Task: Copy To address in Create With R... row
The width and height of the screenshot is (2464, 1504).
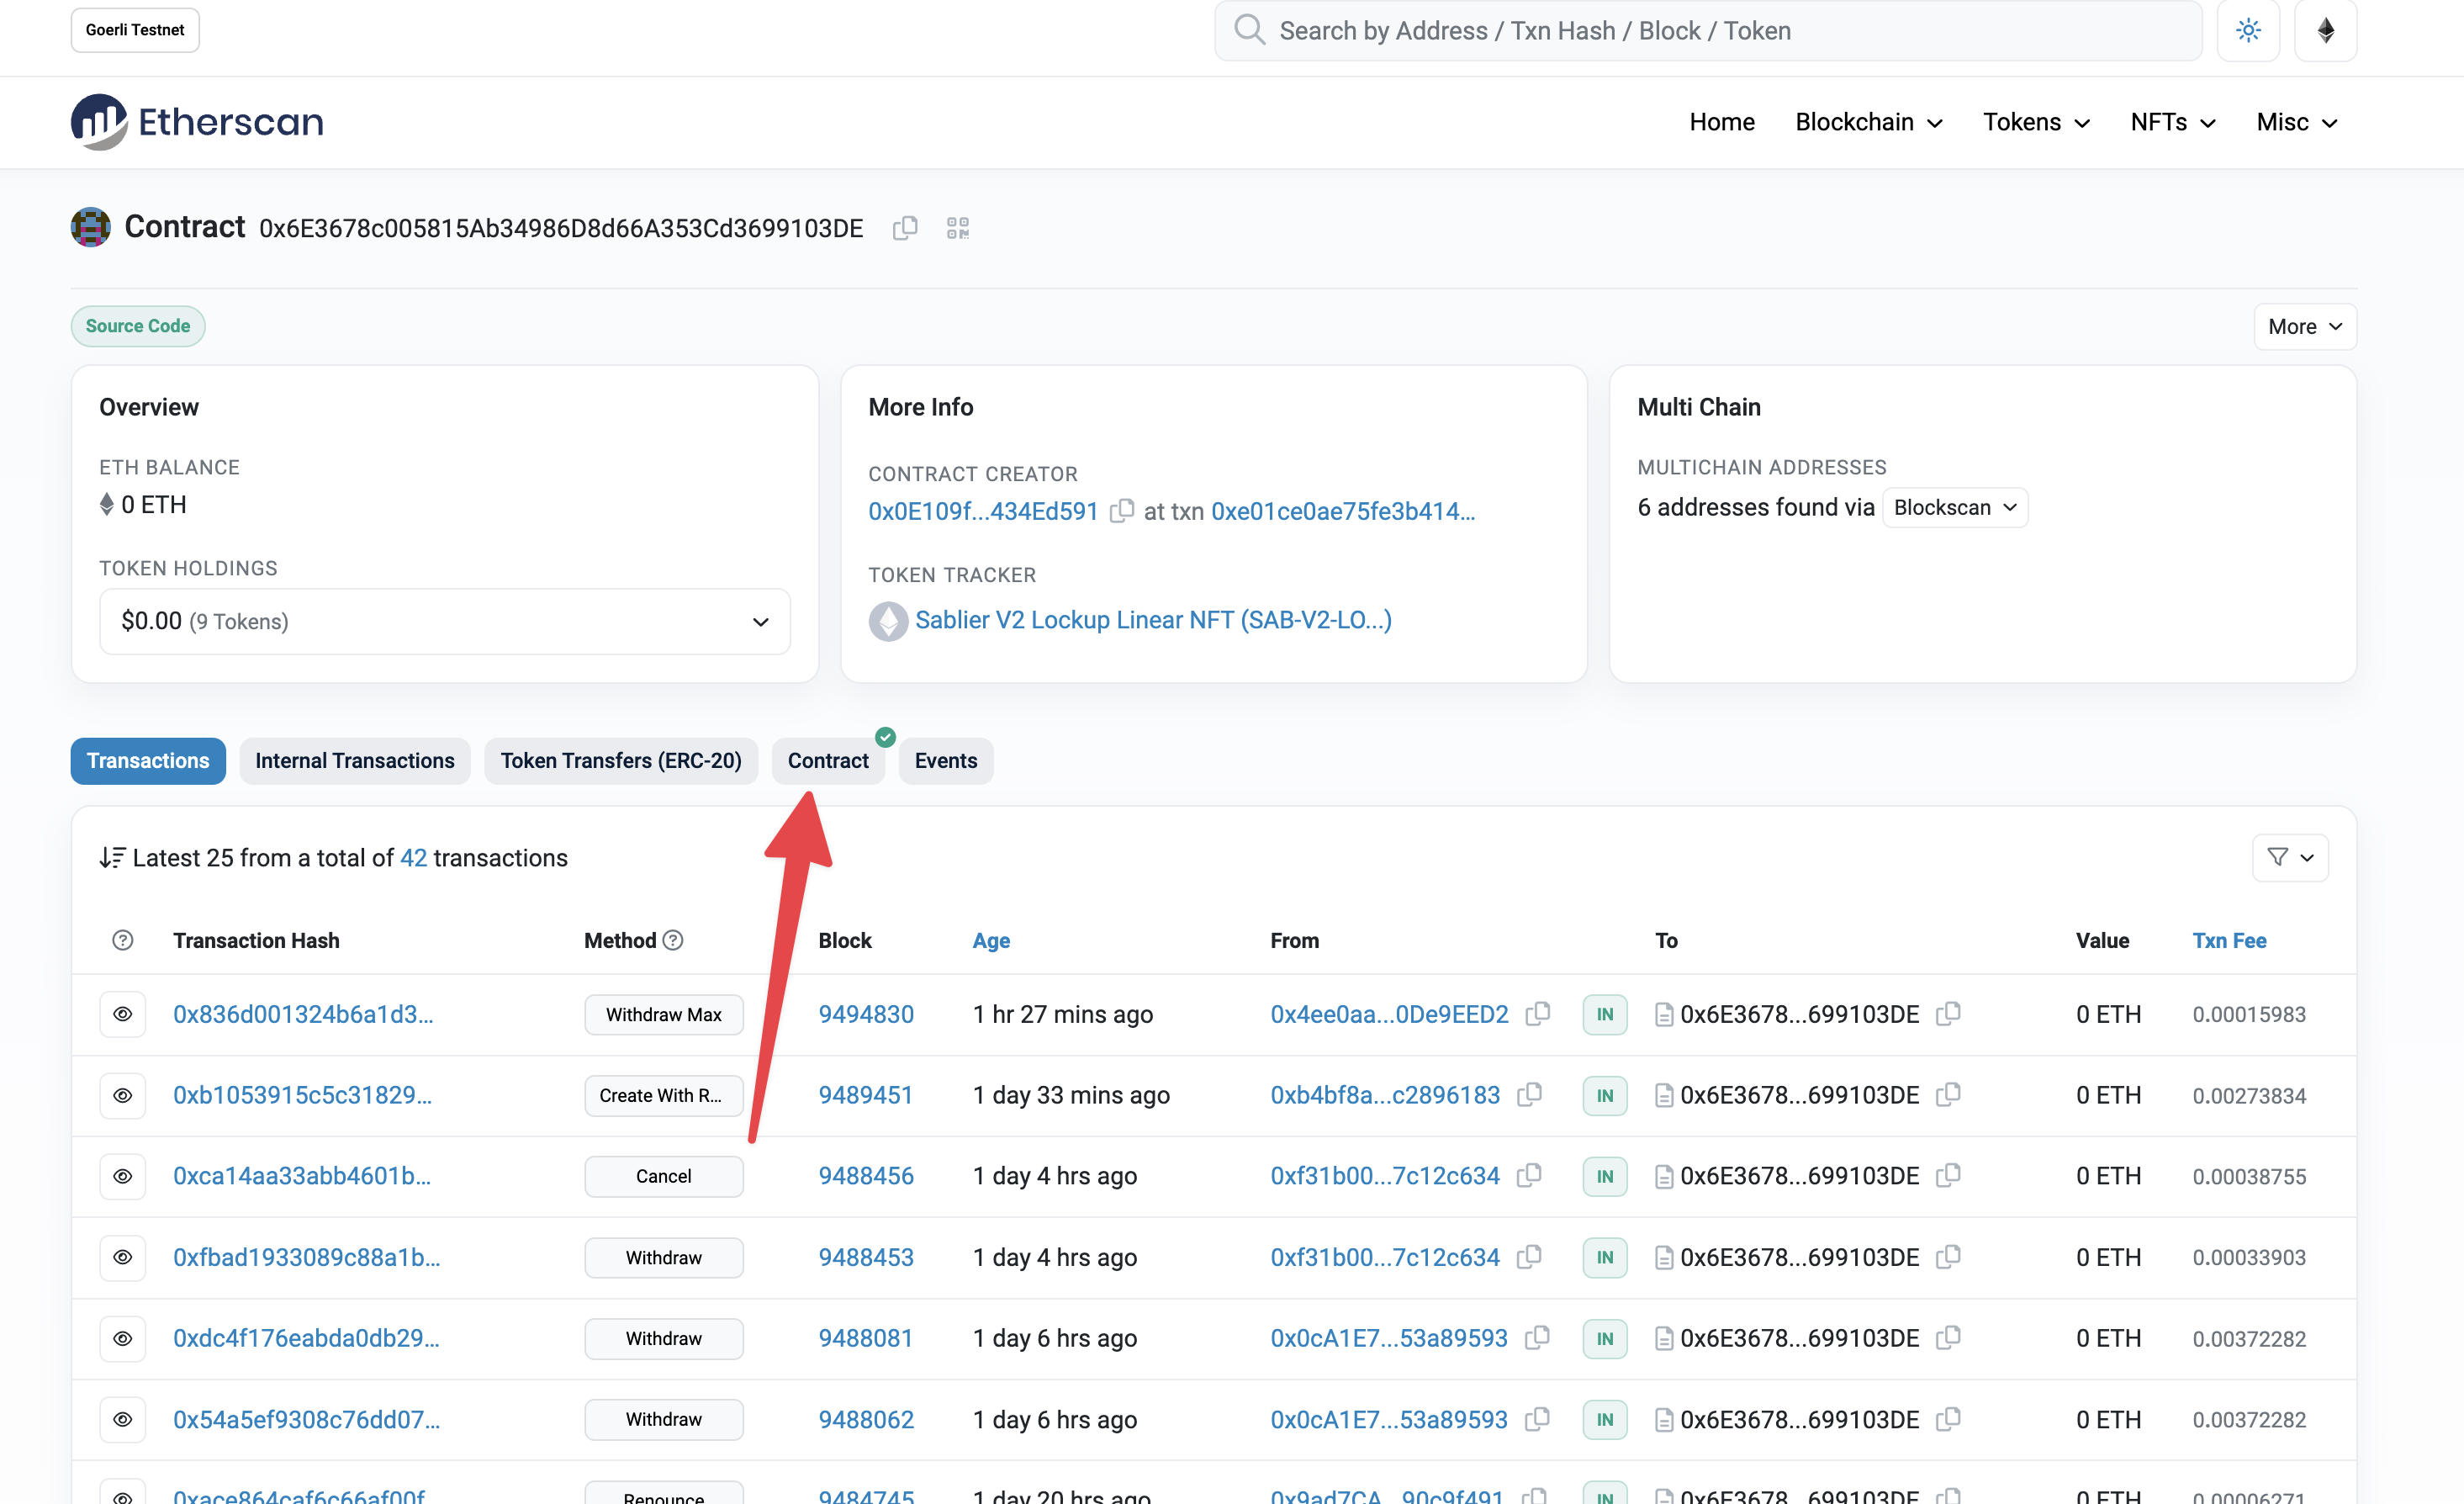Action: [1948, 1095]
